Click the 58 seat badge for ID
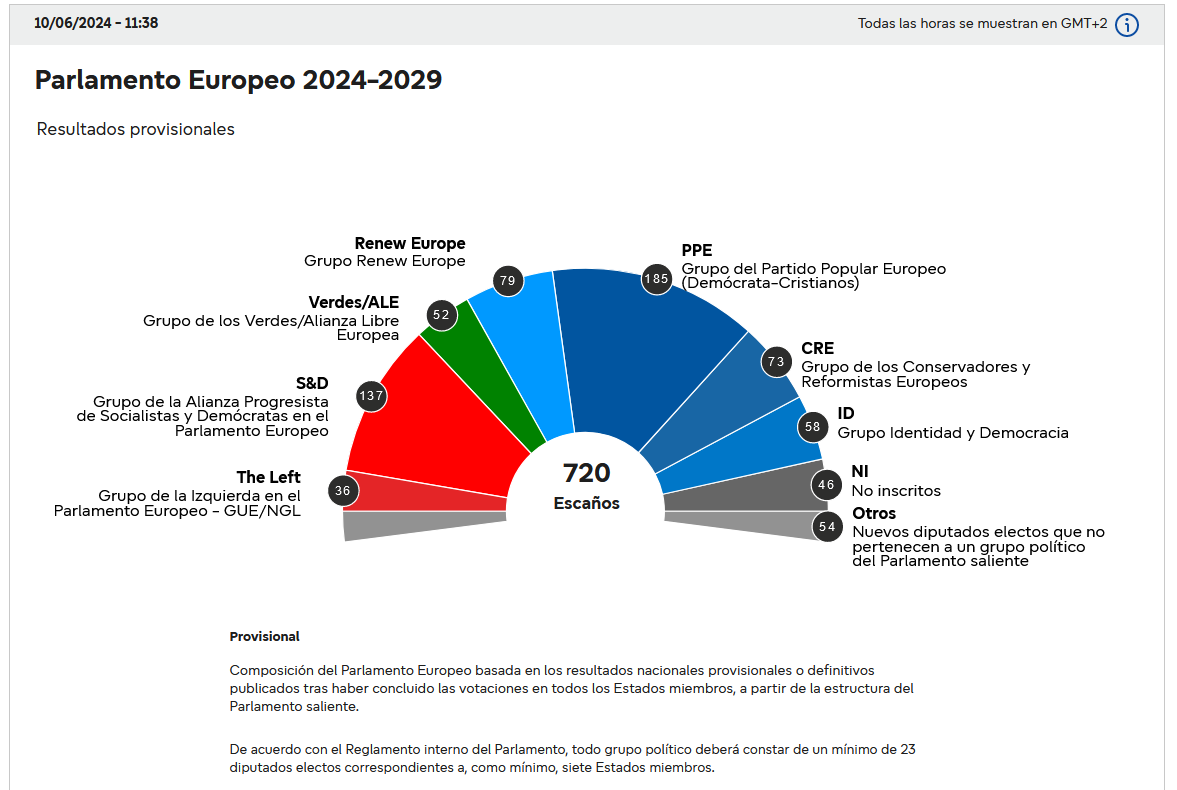Viewport: 1177px width, 790px height. 812,427
